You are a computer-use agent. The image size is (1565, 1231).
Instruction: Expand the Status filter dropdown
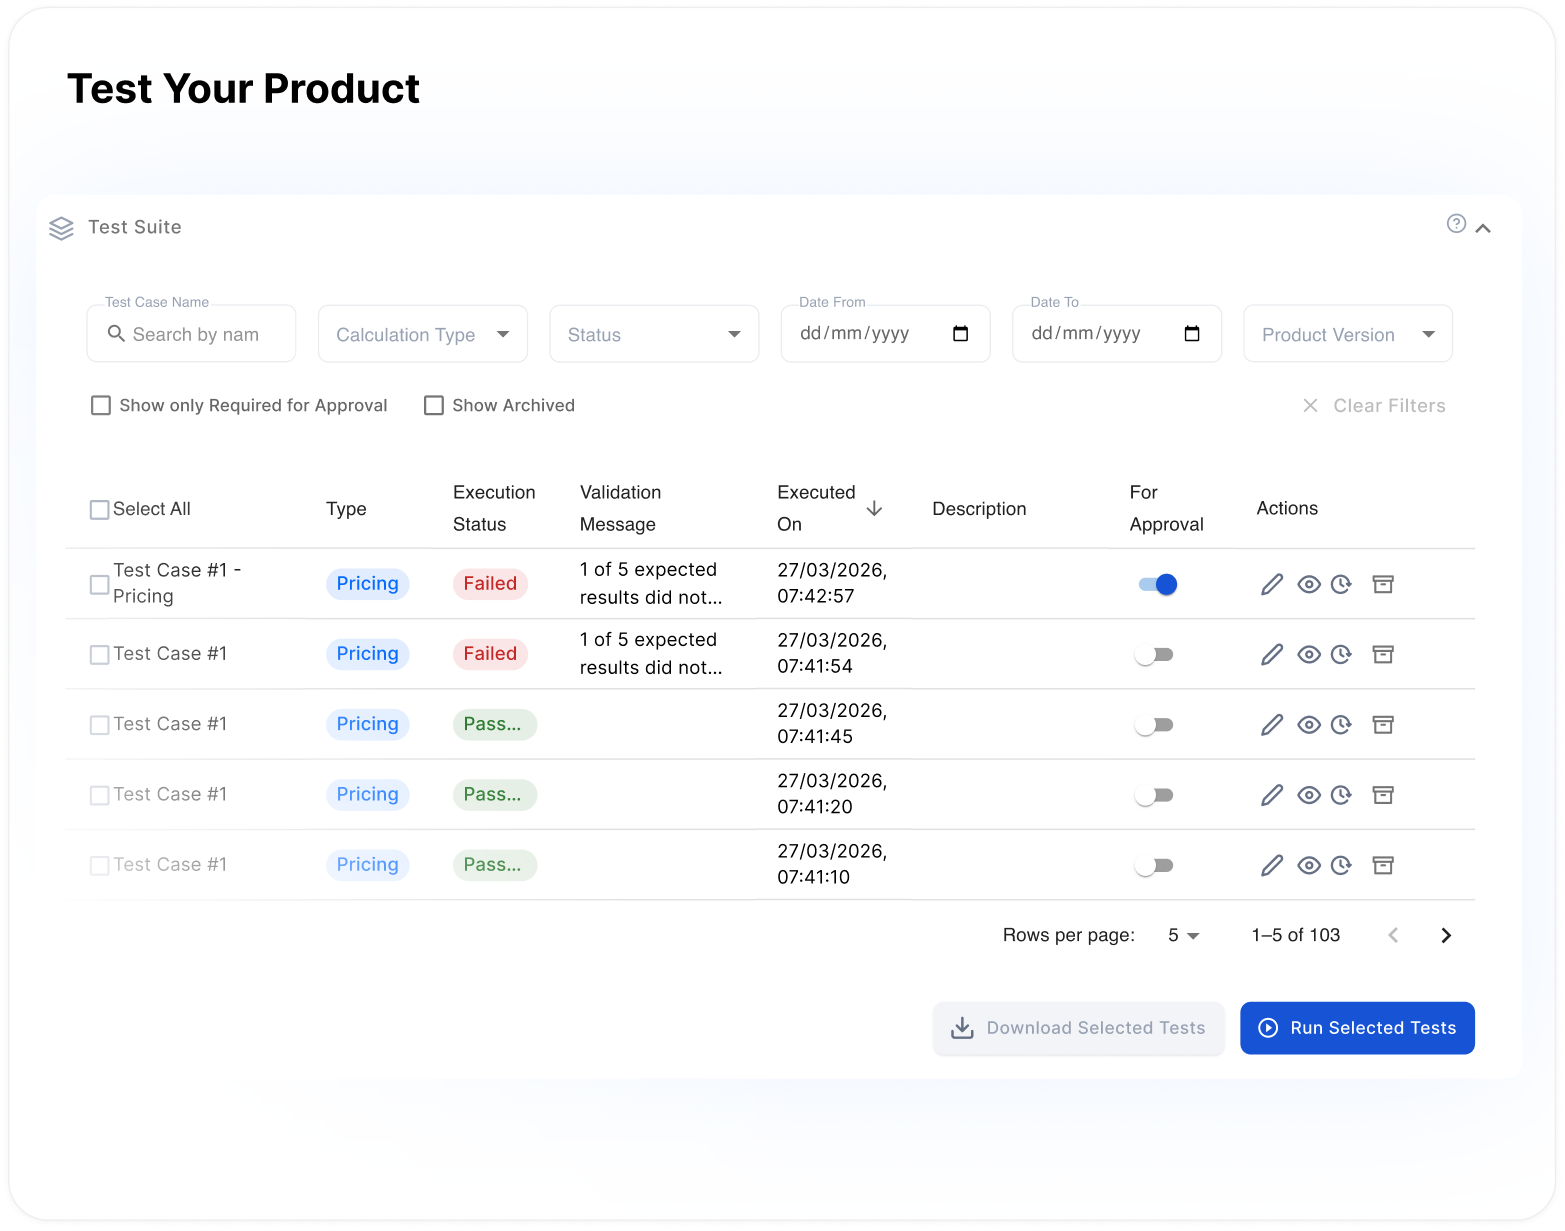pos(654,334)
